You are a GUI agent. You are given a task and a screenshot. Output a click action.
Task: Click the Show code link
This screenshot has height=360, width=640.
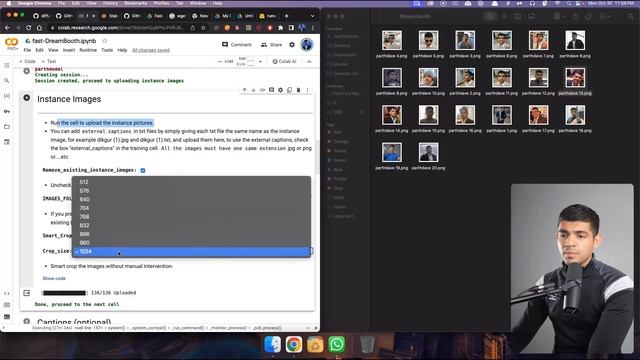coord(54,278)
